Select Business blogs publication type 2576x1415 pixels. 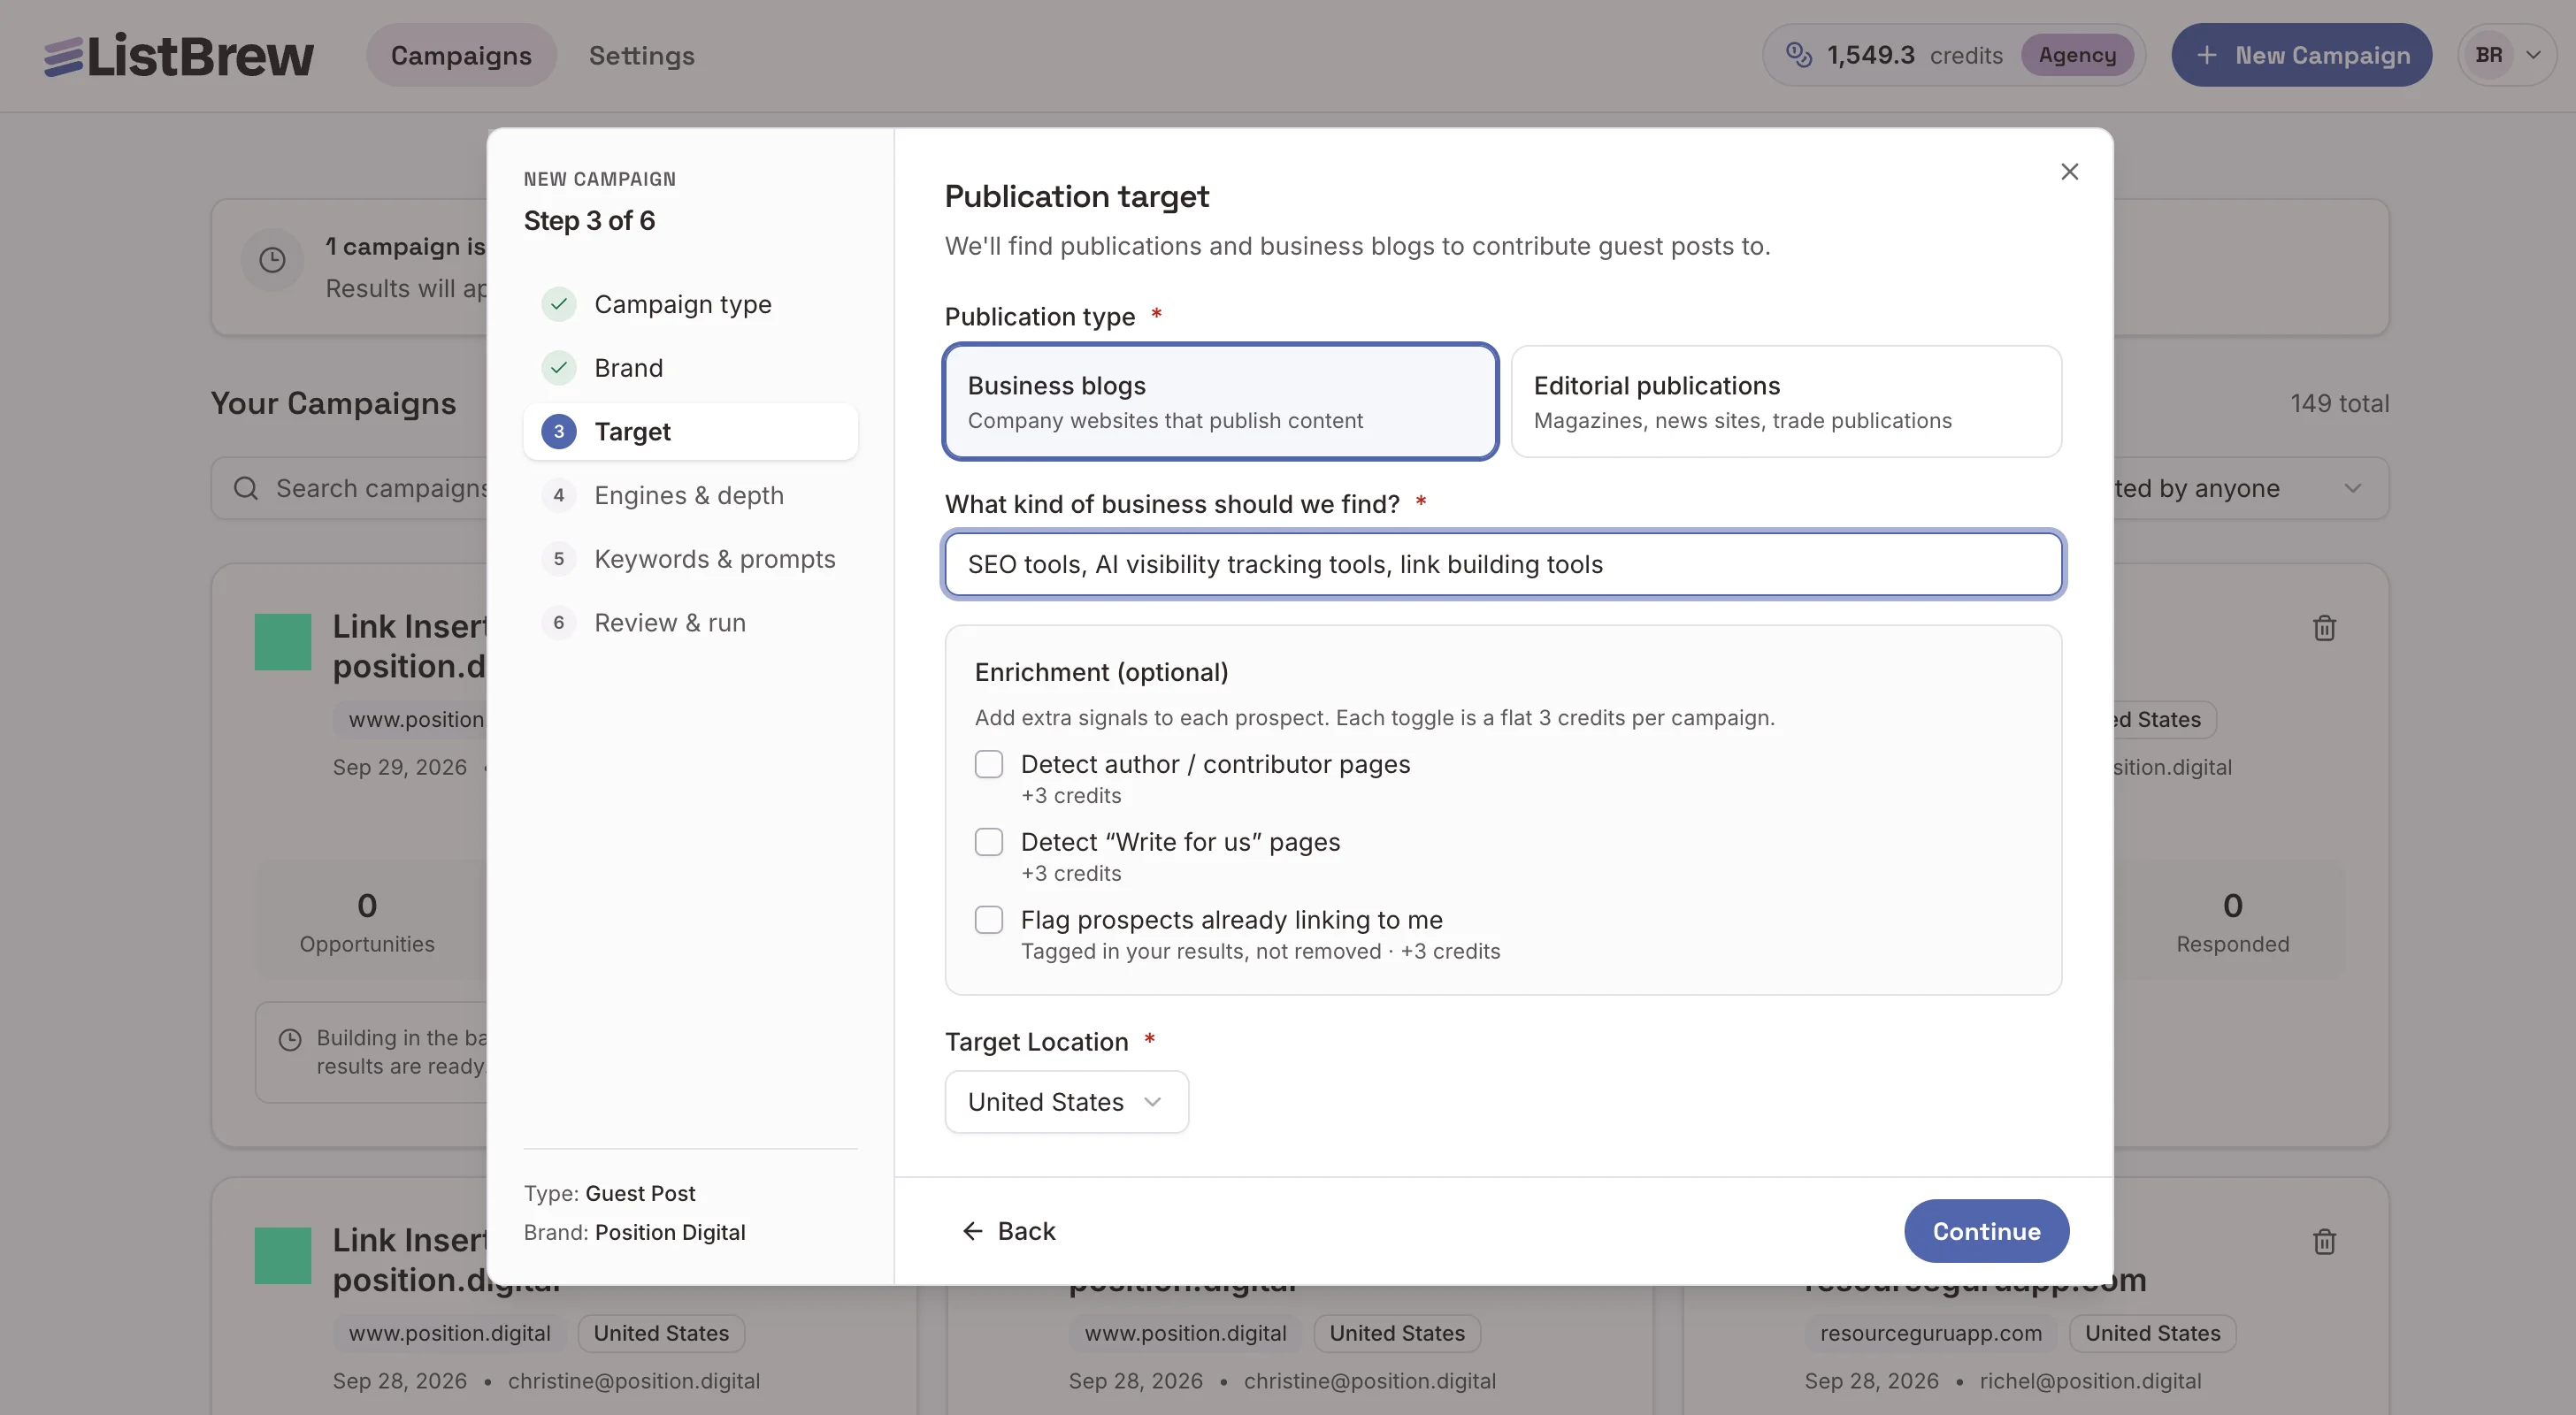click(1220, 402)
